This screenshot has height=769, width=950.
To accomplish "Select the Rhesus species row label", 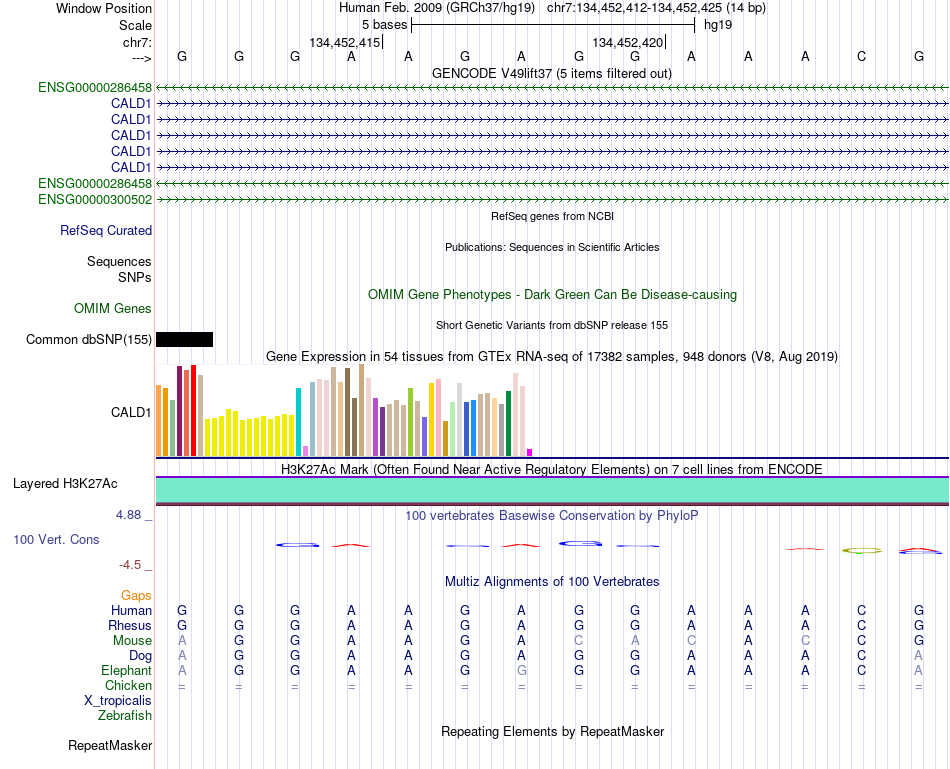I will click(130, 625).
